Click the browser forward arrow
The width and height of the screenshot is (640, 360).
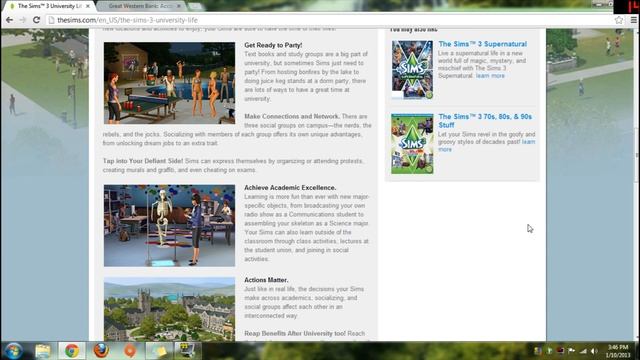coord(22,20)
